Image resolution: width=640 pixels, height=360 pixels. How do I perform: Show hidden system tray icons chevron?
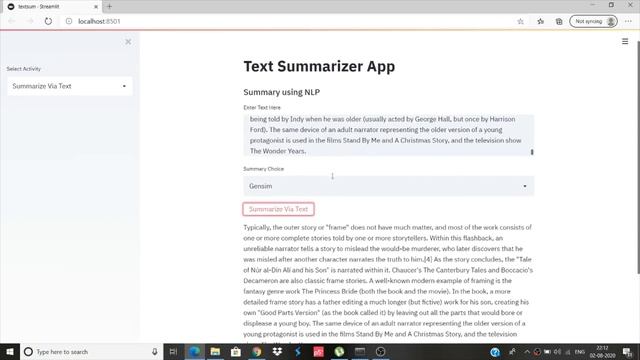click(x=527, y=352)
